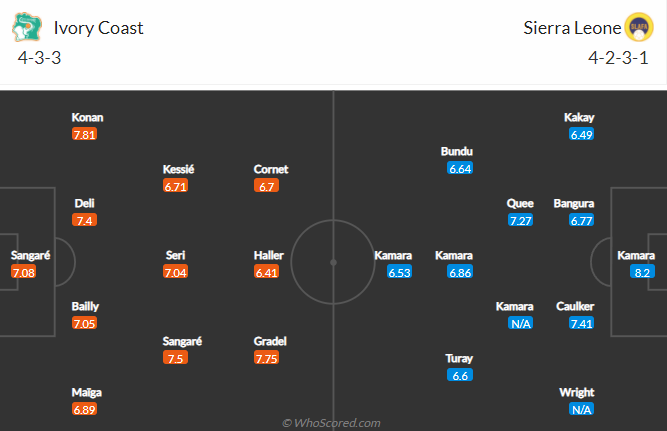
Task: Click Cornet's 6.7 rating badge
Action: pos(266,186)
